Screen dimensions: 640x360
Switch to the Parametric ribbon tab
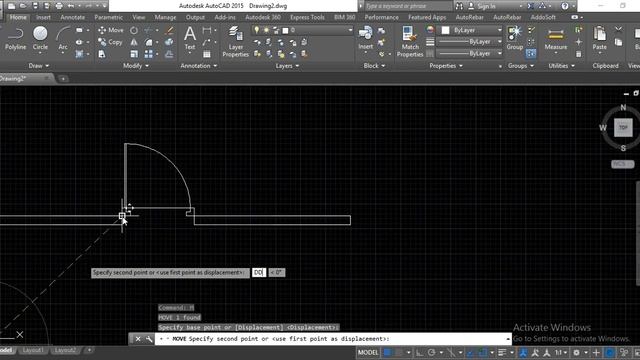click(x=109, y=17)
